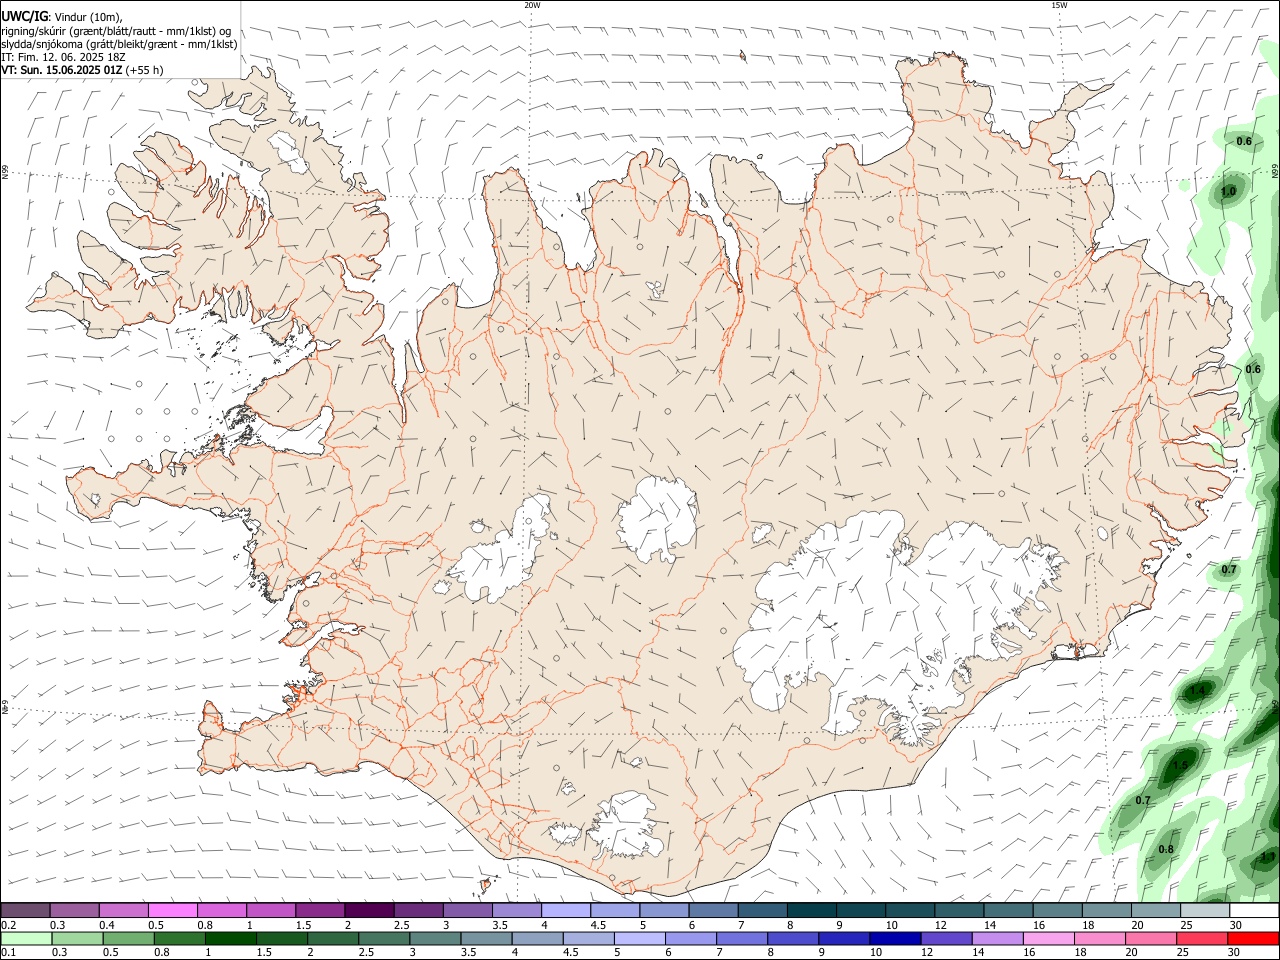1280x960 pixels.
Task: Pick the crimson 25 swatch in rain legend
Action: coord(1203,939)
